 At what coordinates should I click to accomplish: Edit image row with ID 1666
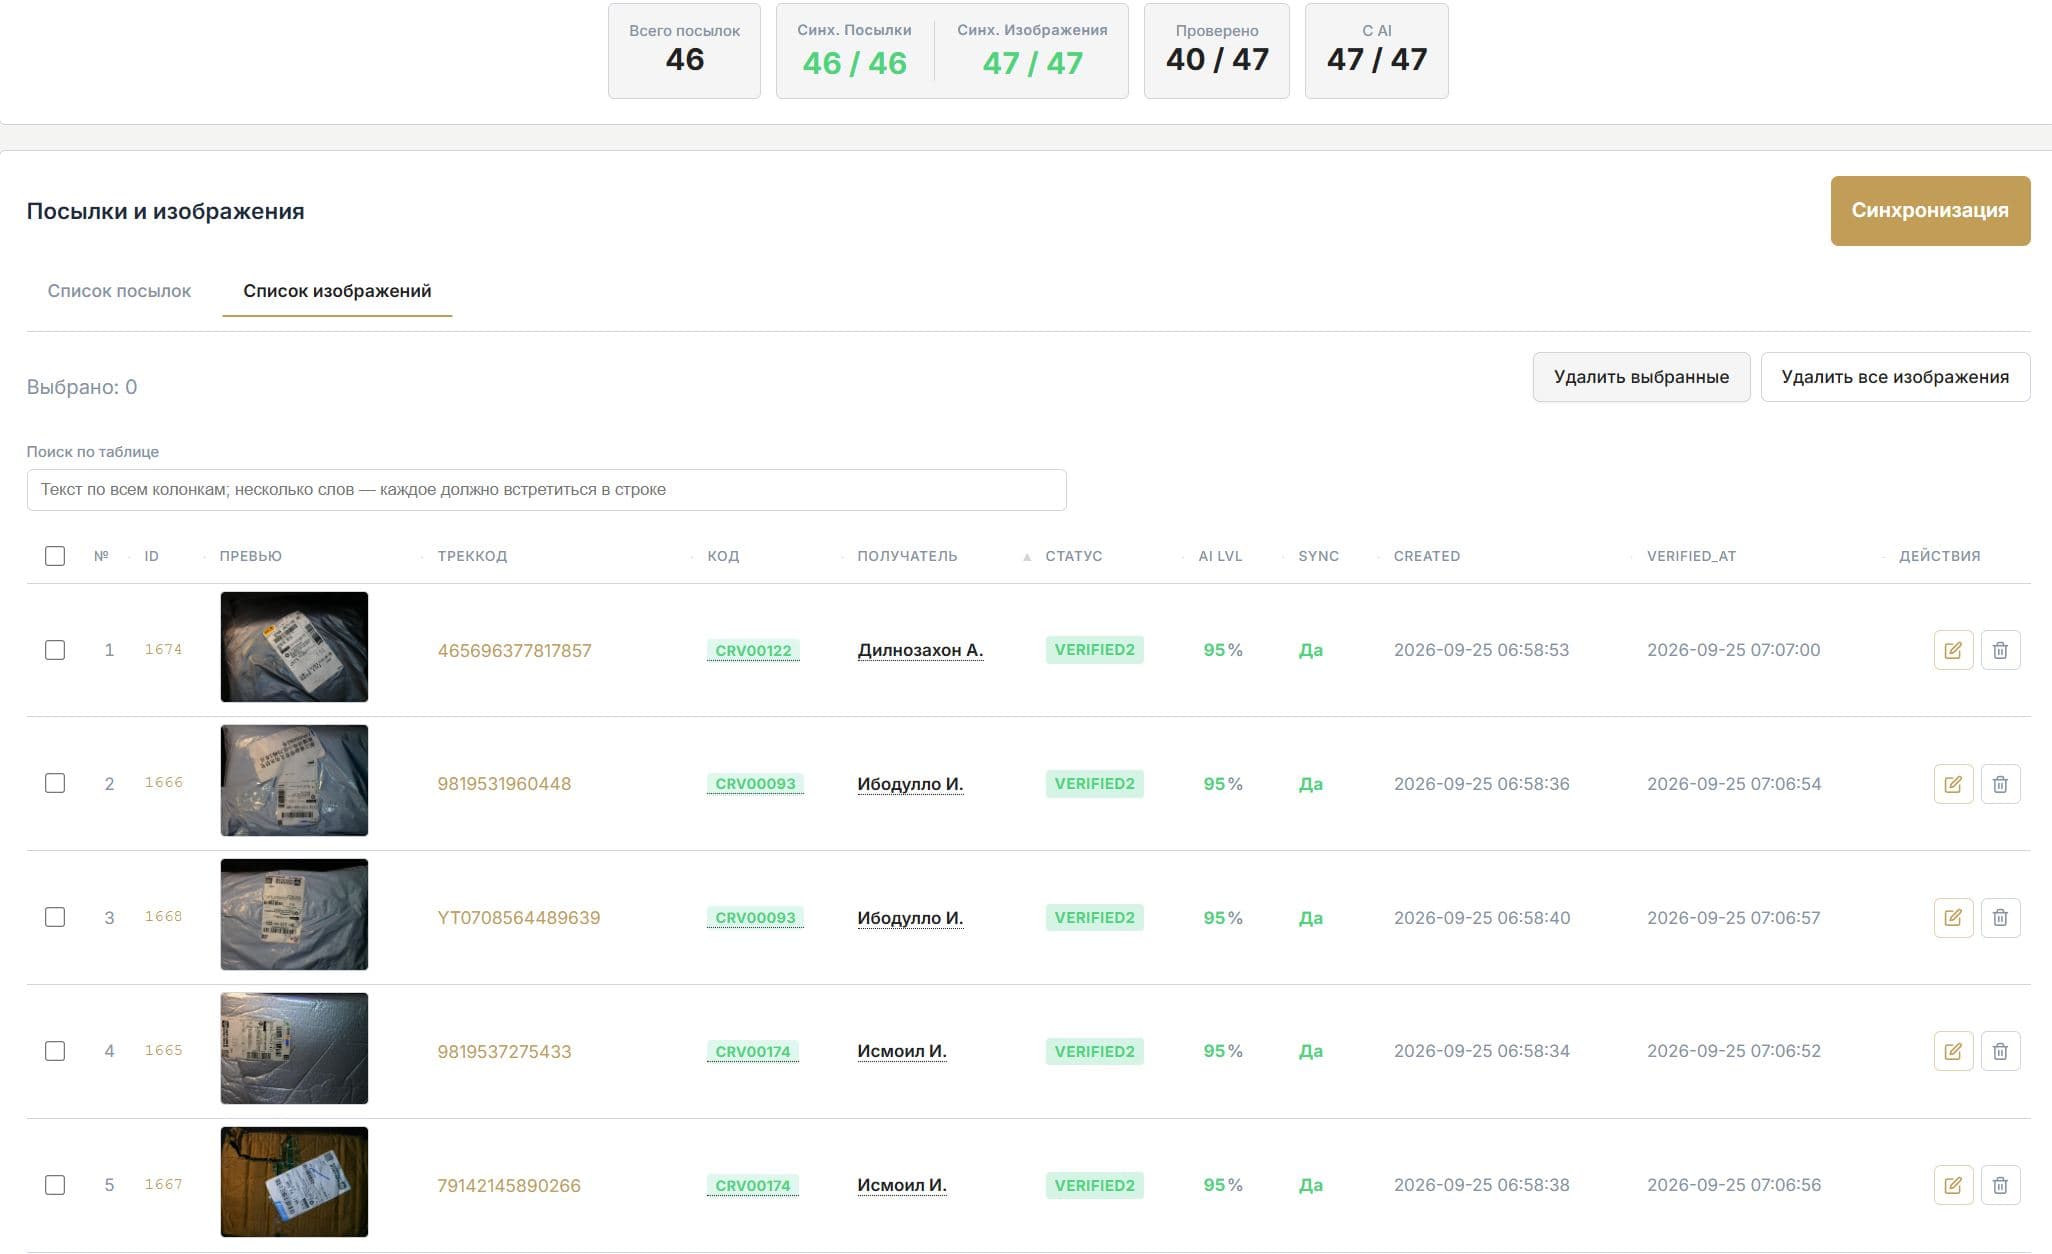point(1953,784)
